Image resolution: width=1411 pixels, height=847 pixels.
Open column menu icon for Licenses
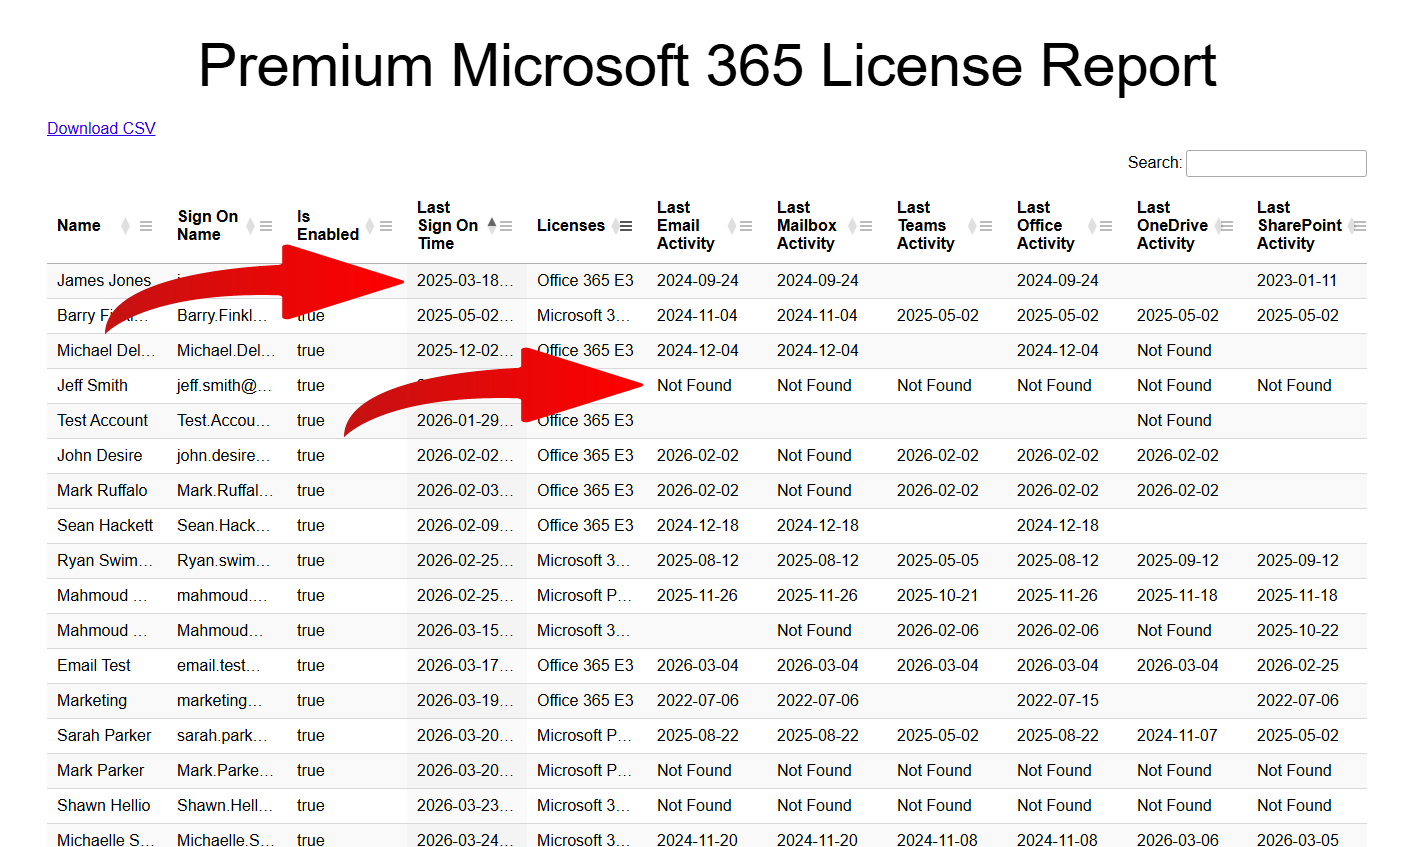click(x=626, y=226)
